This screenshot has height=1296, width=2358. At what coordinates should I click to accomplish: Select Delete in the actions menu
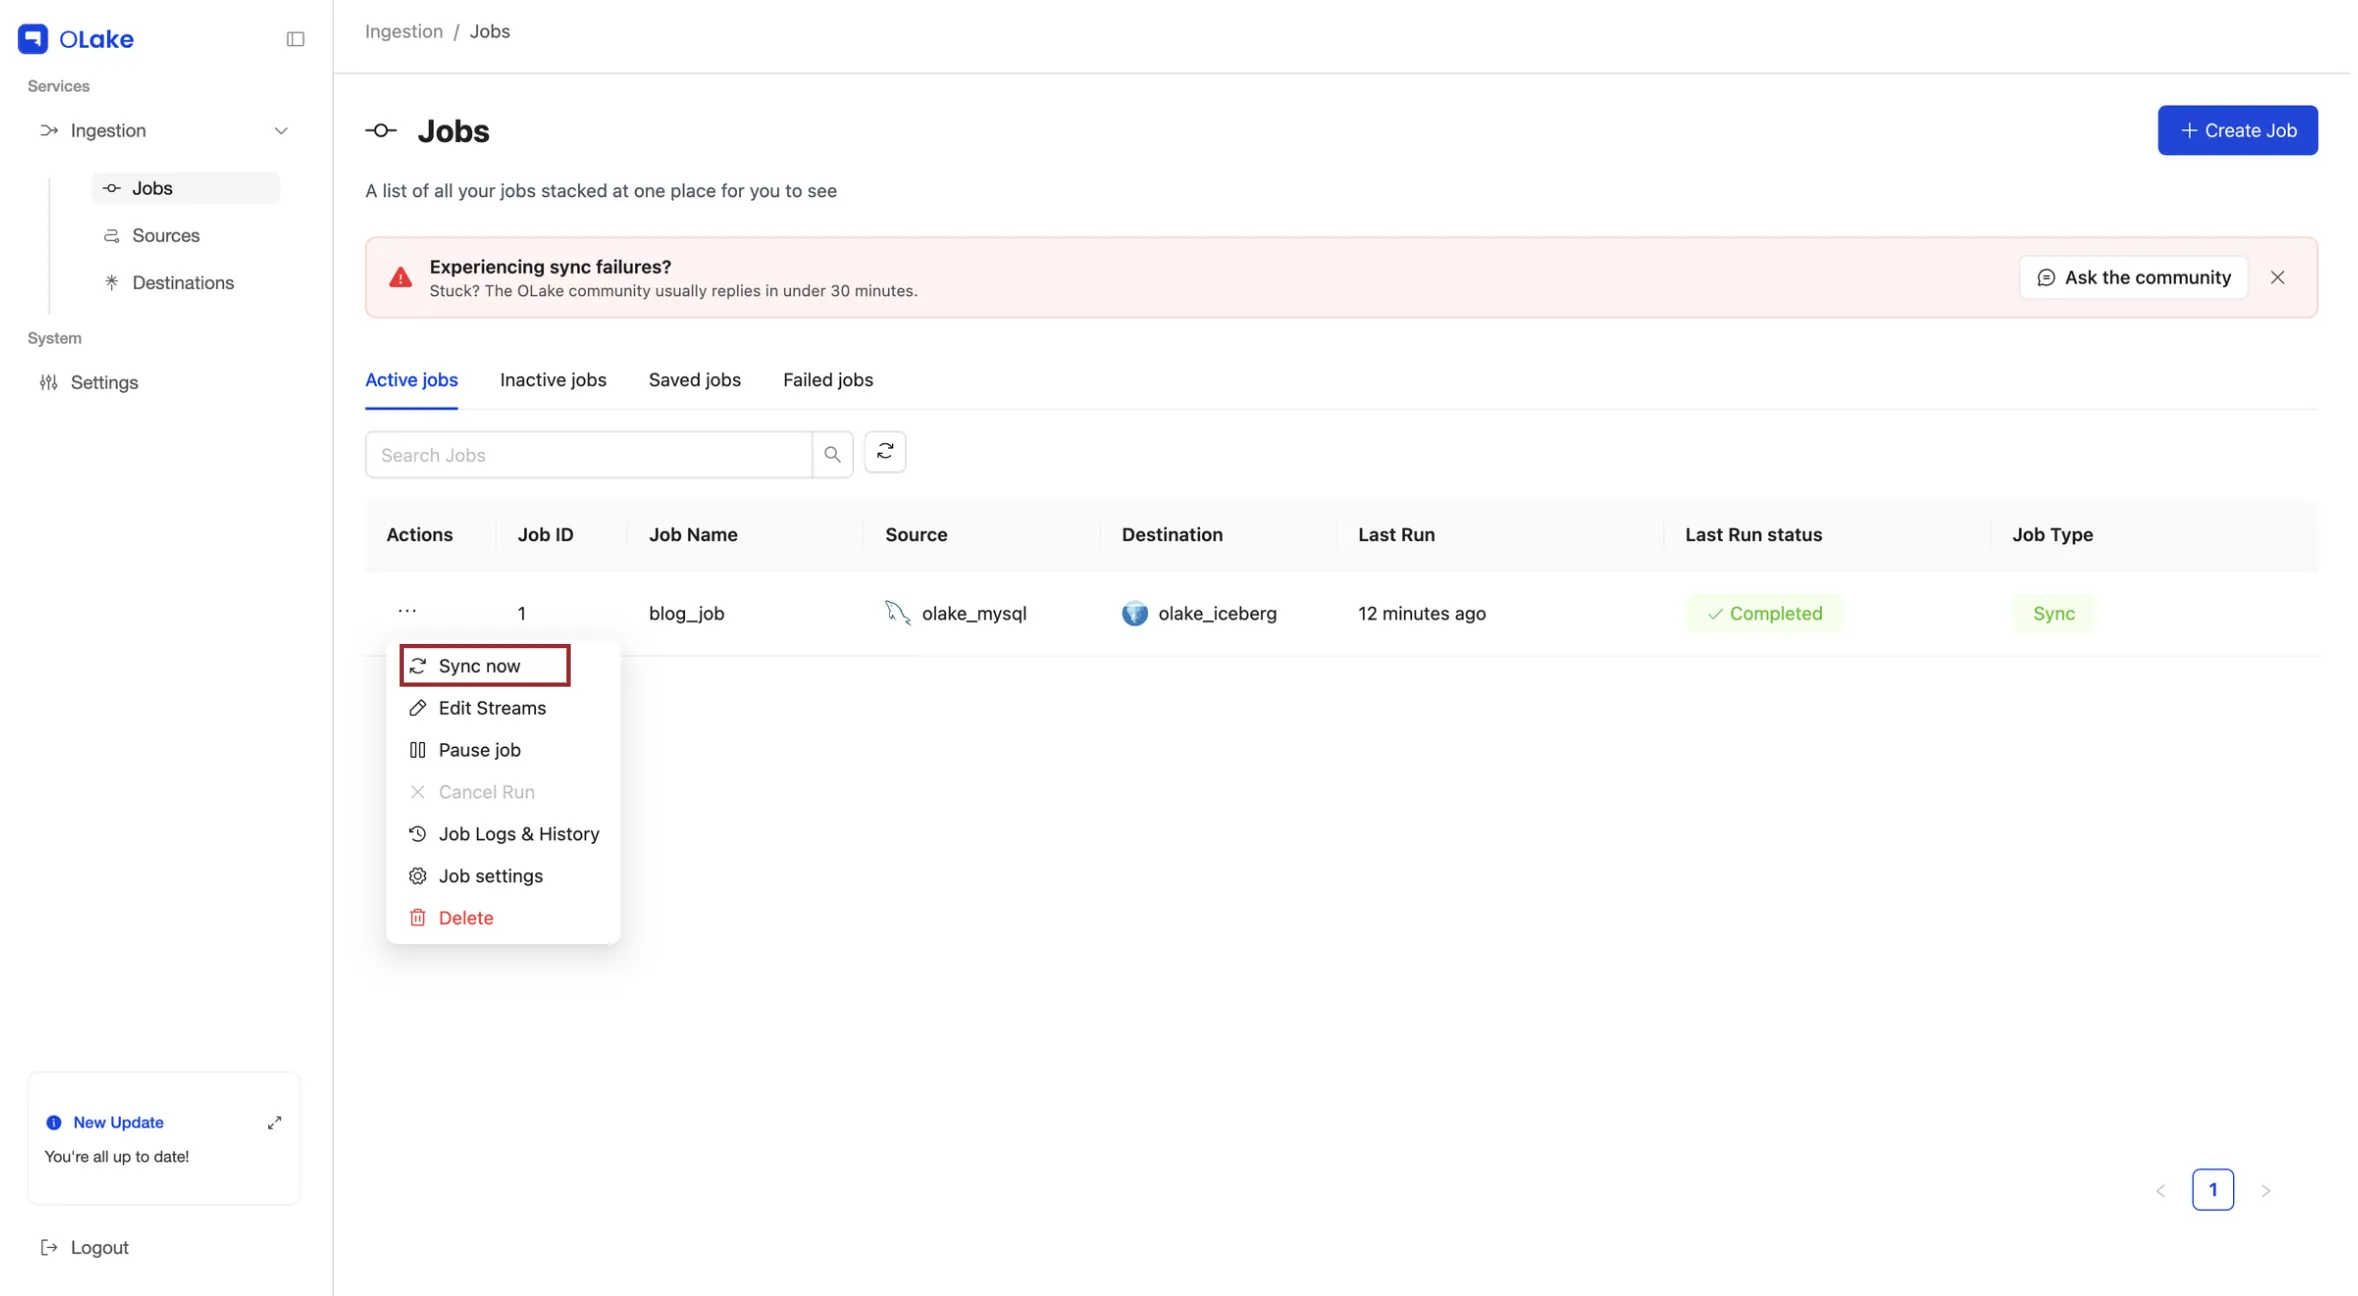(x=465, y=918)
